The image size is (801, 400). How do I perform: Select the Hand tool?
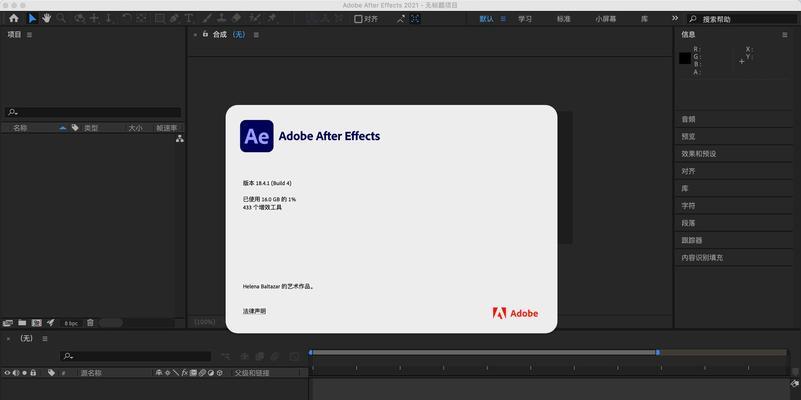pyautogui.click(x=46, y=18)
